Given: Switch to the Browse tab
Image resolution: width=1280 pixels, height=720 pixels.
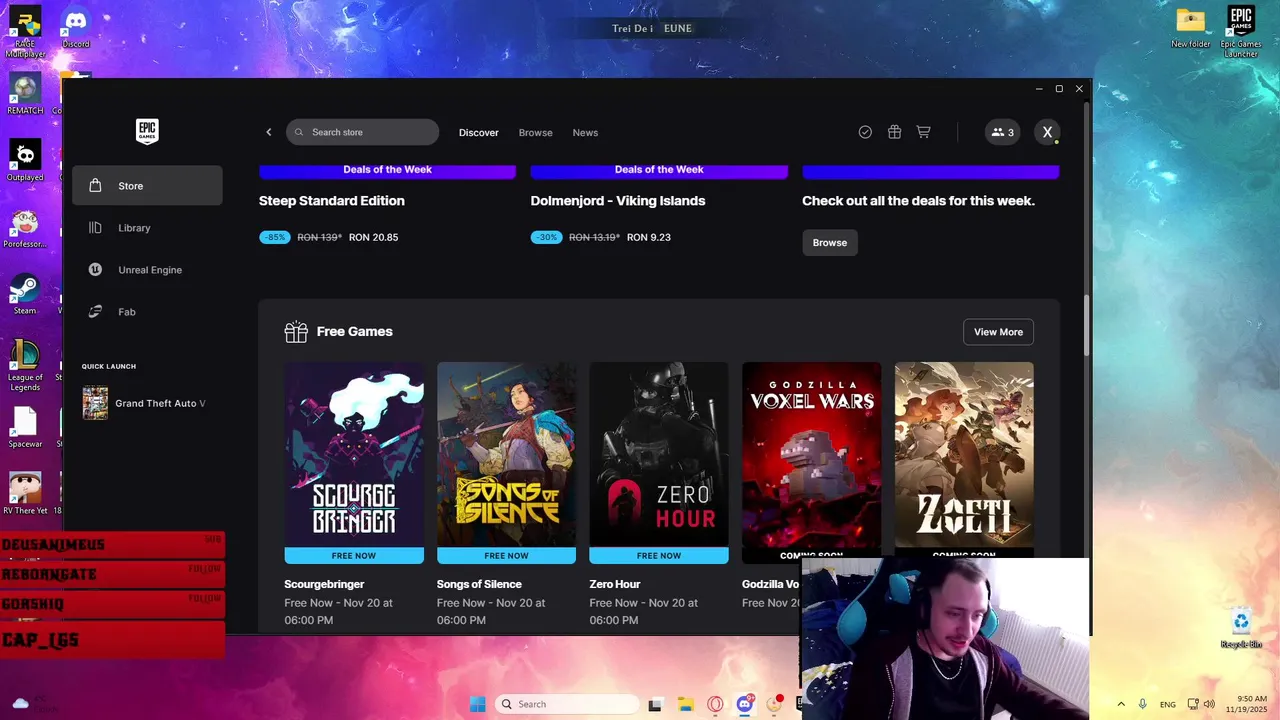Looking at the screenshot, I should (535, 132).
